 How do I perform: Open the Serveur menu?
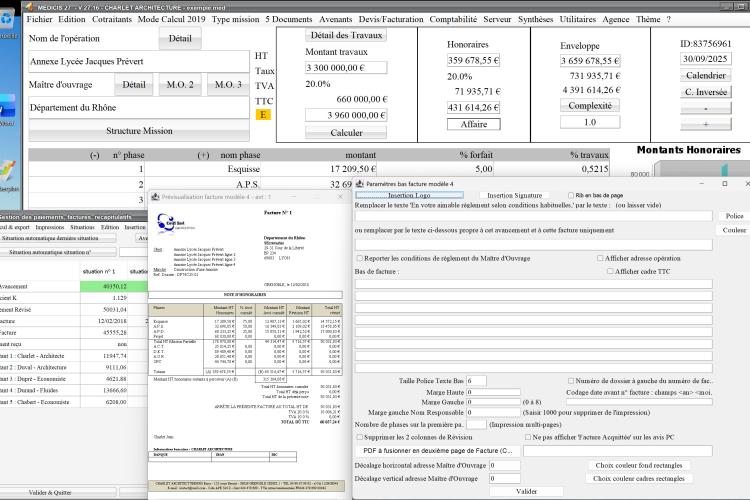pos(497,20)
